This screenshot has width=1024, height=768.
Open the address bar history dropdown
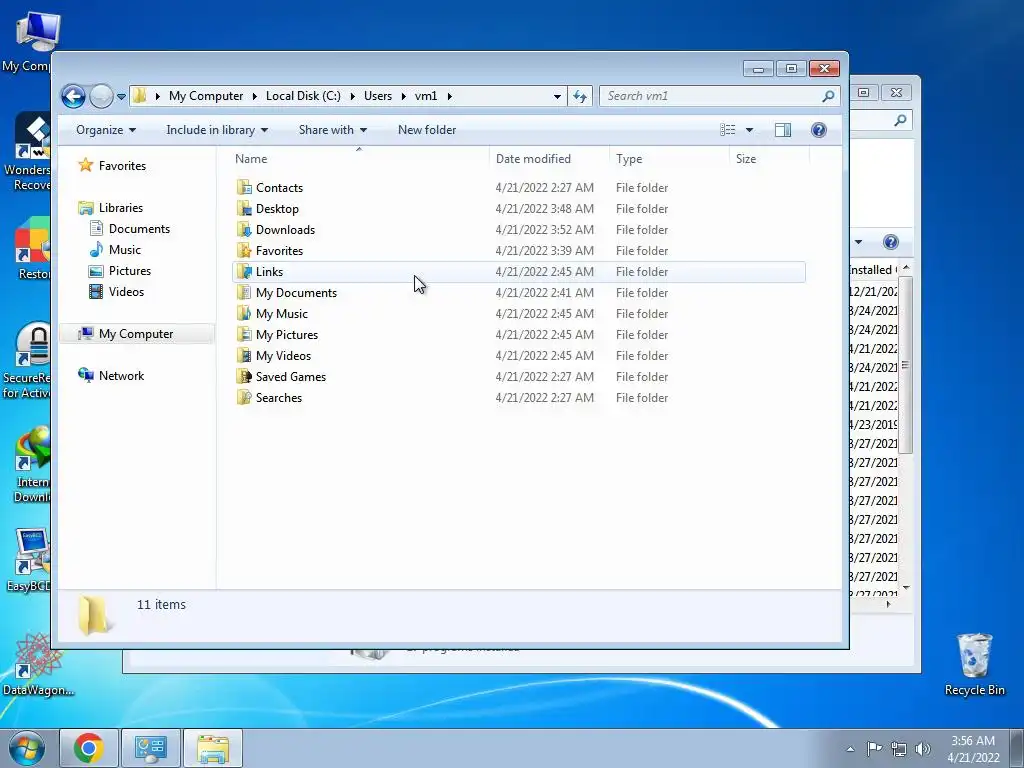557,97
